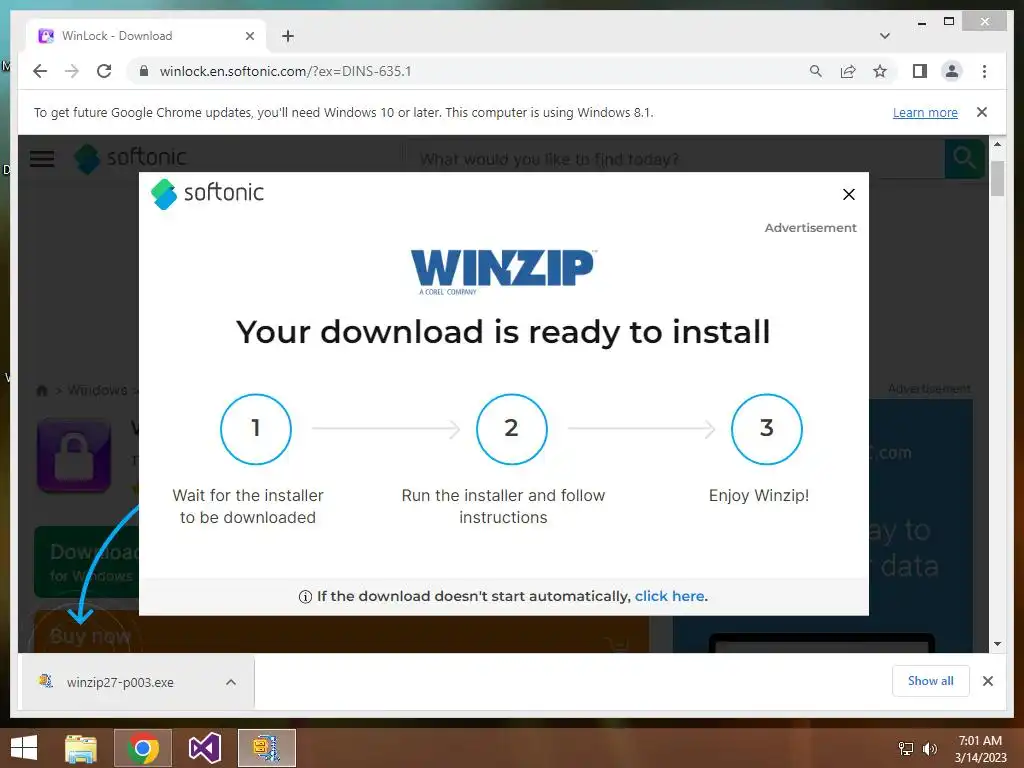Click the volume speaker tray icon
This screenshot has height=768, width=1024.
tap(930, 749)
